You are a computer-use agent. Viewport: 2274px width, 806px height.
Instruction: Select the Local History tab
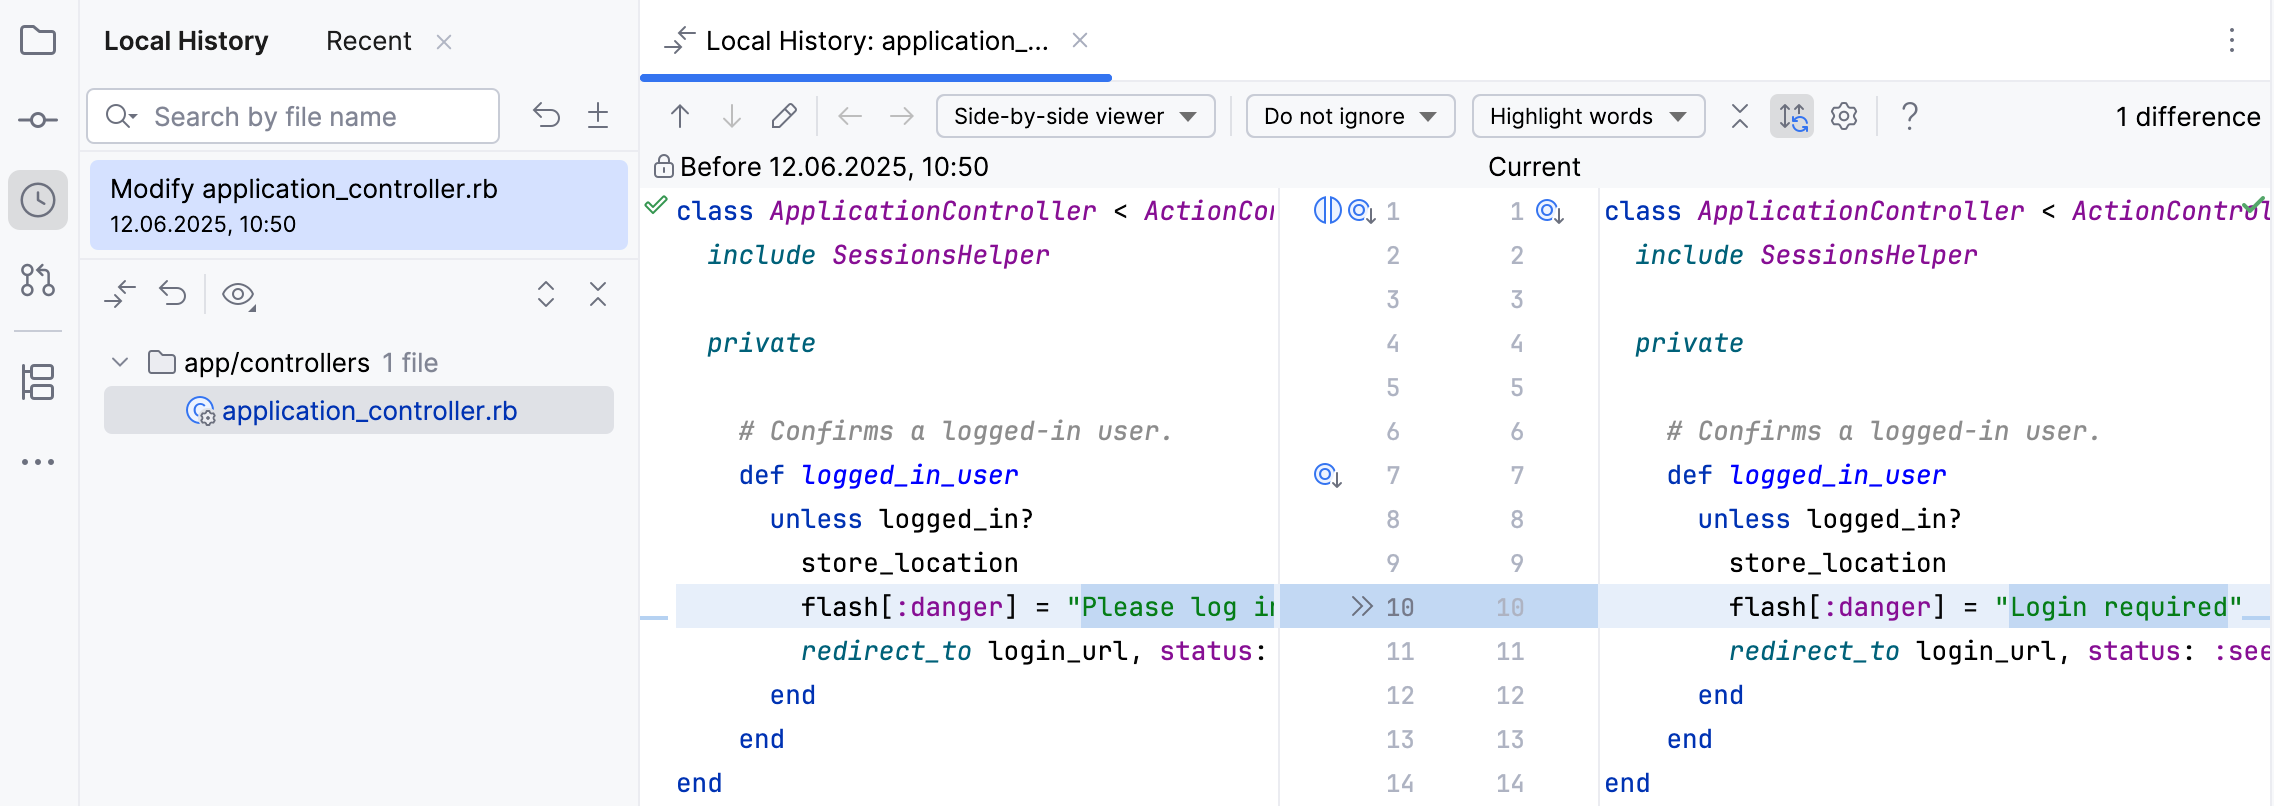pos(186,41)
